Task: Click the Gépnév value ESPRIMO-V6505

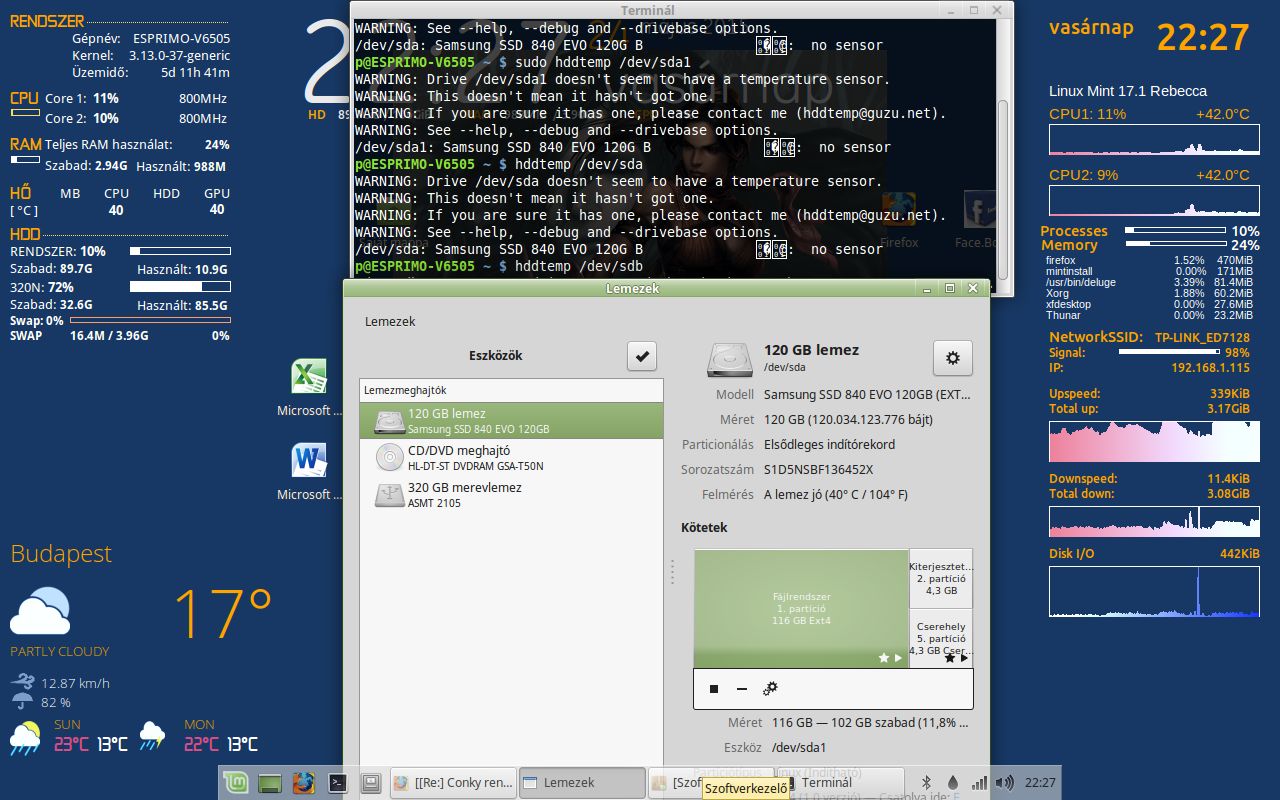Action: 181,39
